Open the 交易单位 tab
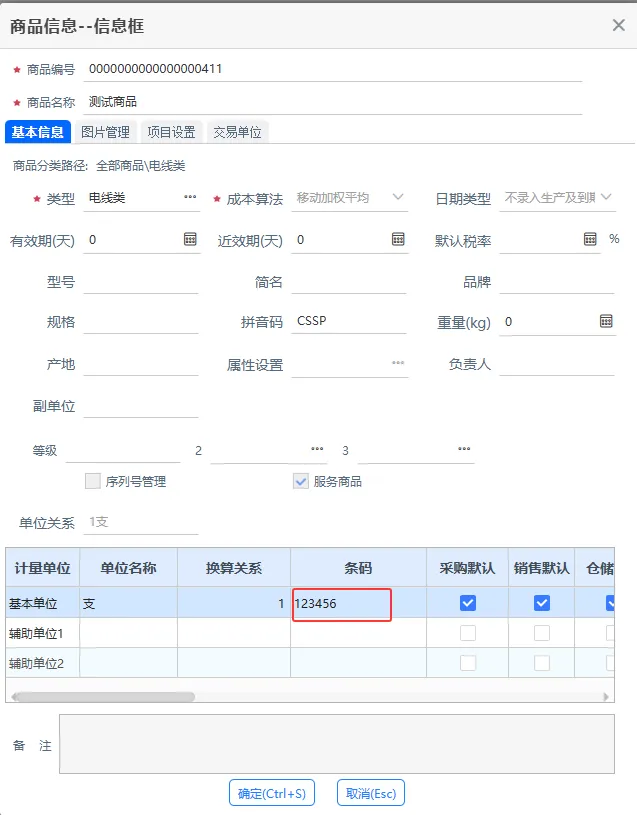 (237, 132)
